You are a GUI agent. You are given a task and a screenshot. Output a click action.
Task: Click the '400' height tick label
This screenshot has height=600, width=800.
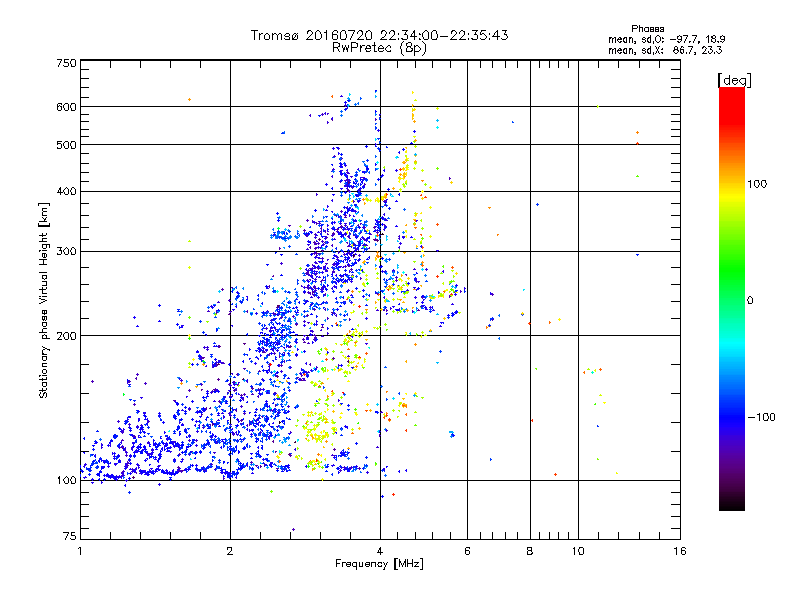[x=66, y=191]
